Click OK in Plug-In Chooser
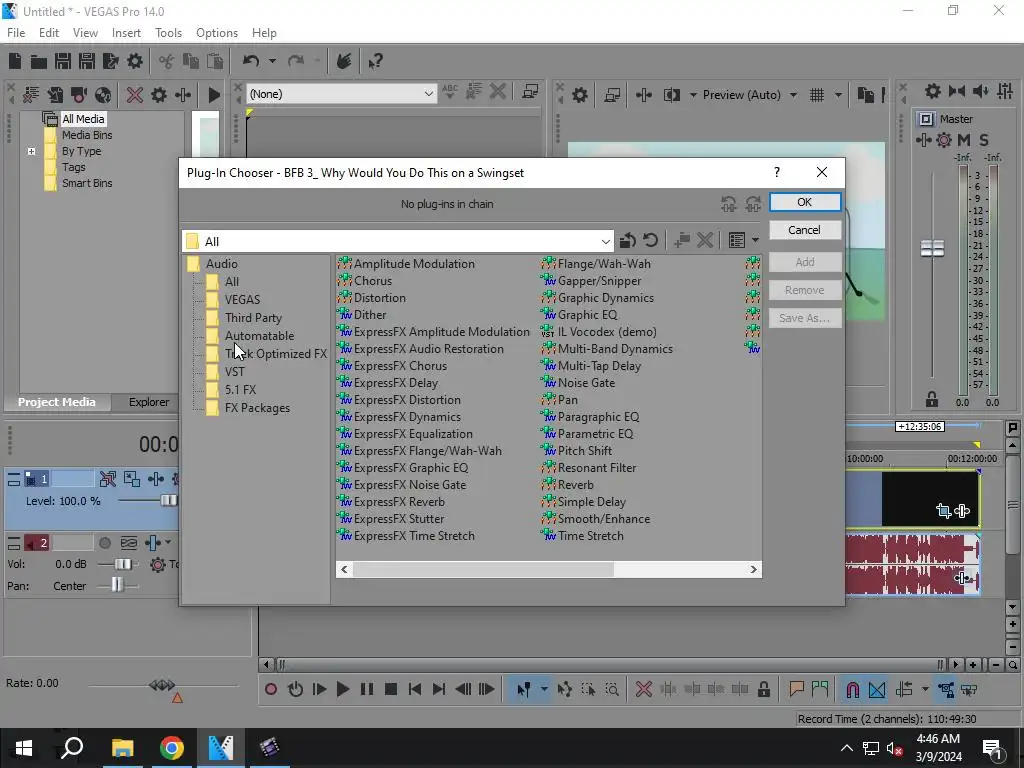1024x768 pixels. coord(805,202)
